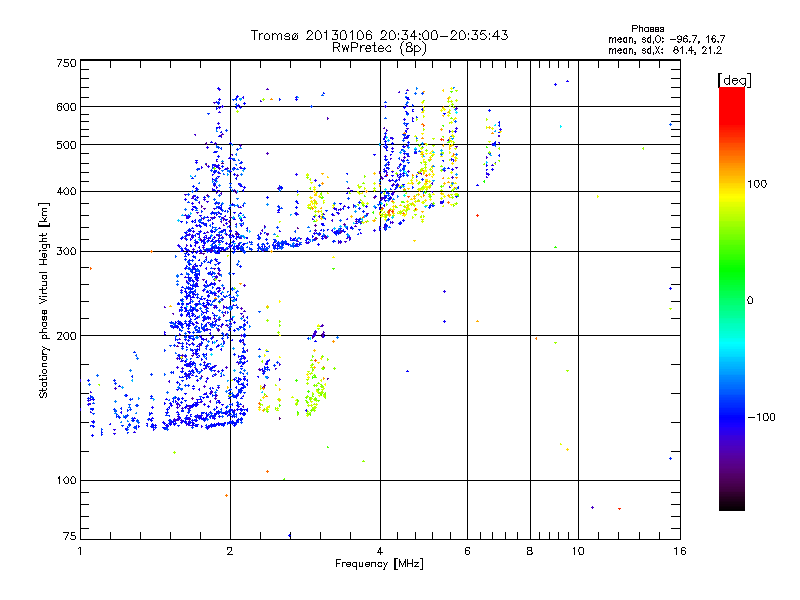Click the y-axis tick label '200'
Viewport: 800px width, 600px height.
click(x=66, y=336)
